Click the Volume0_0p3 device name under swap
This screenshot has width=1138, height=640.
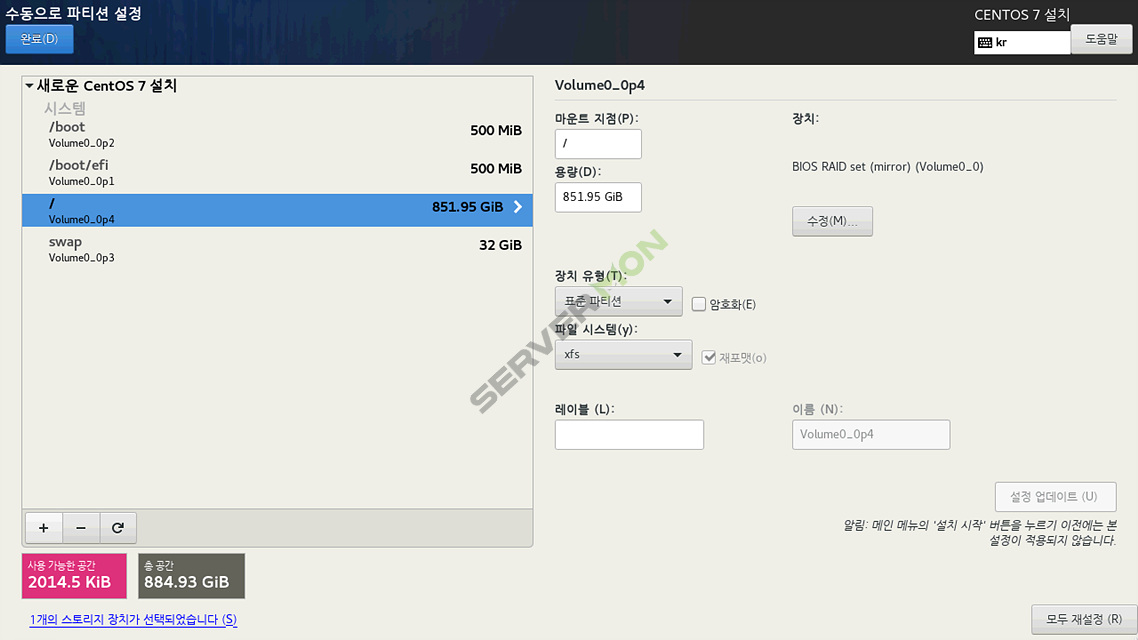pyautogui.click(x=81, y=258)
